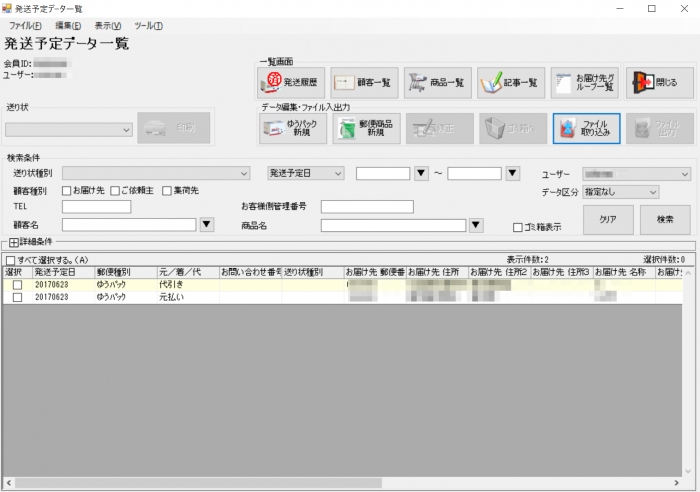The height and width of the screenshot is (492, 700).
Task: Click the 印刷 printer button
Action: tap(174, 128)
